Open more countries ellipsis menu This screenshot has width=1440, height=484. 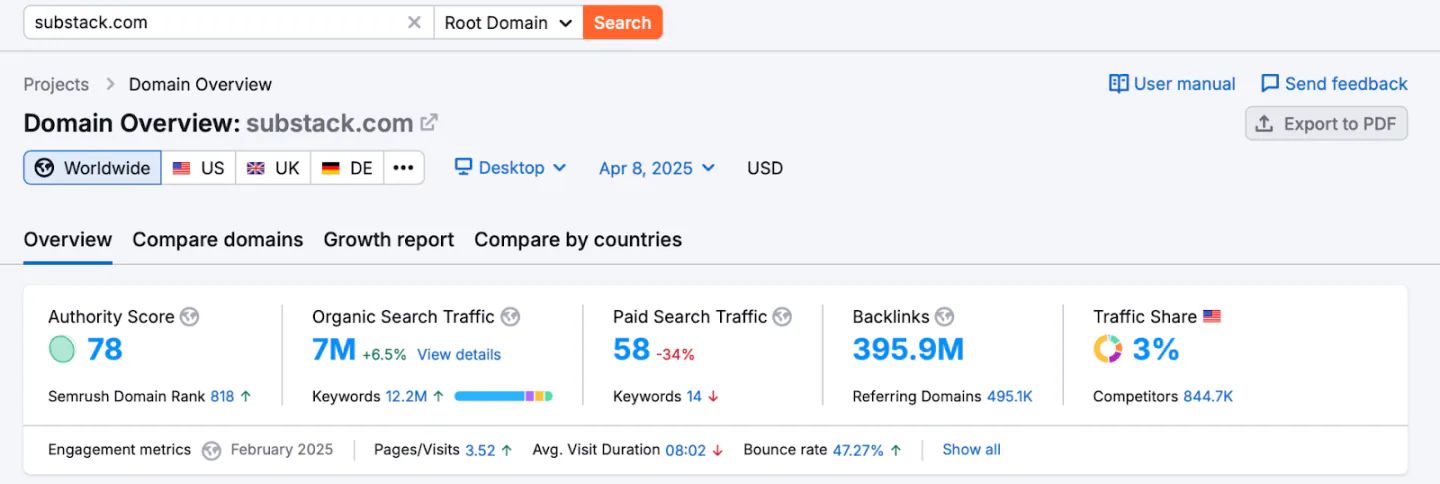pyautogui.click(x=403, y=168)
